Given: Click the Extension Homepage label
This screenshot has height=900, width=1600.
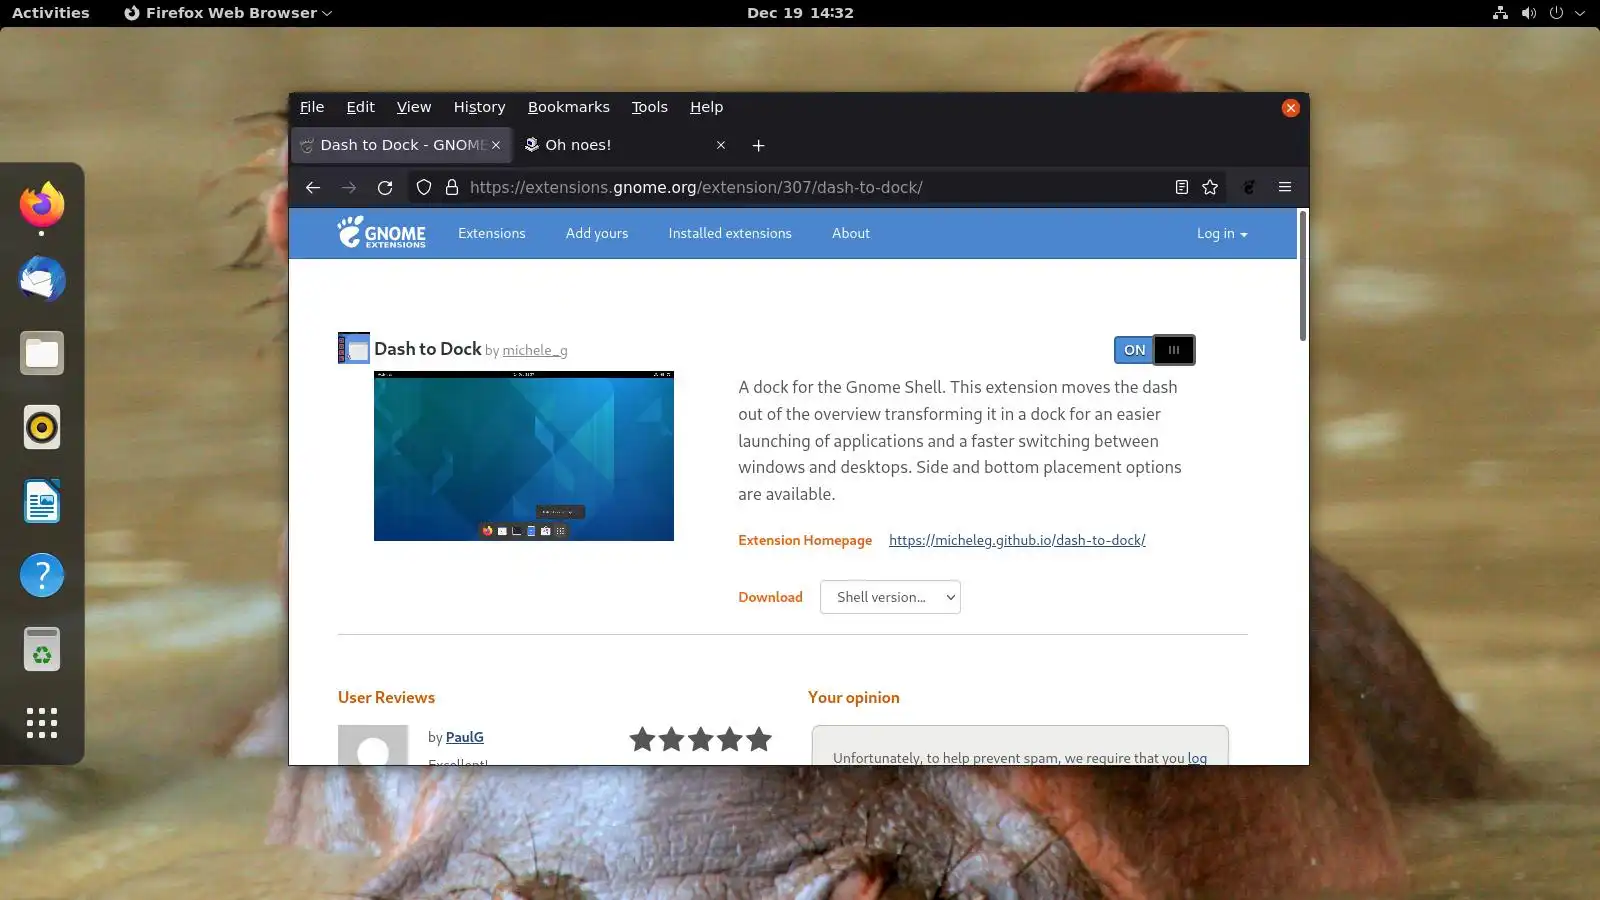Looking at the screenshot, I should coord(805,540).
